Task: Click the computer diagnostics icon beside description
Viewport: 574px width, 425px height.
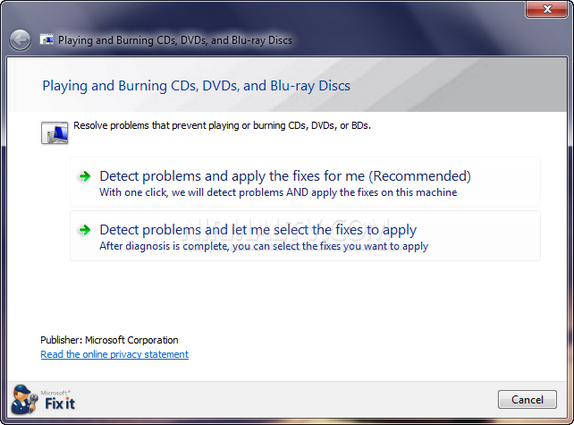Action: pos(55,133)
